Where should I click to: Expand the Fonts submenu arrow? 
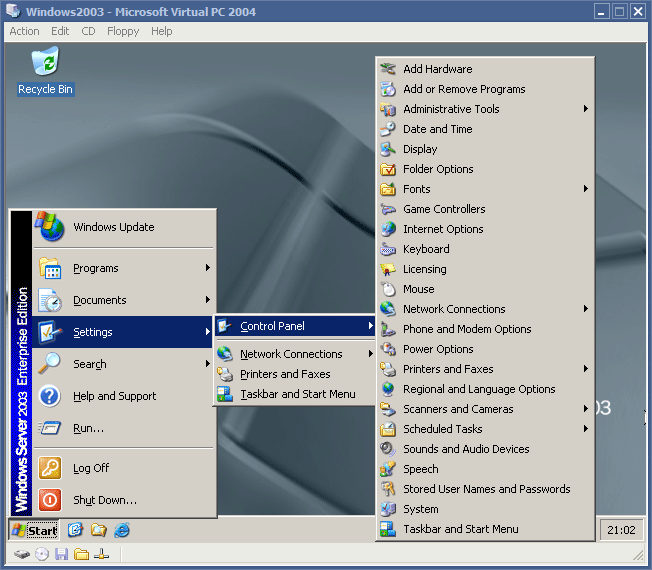coord(585,189)
